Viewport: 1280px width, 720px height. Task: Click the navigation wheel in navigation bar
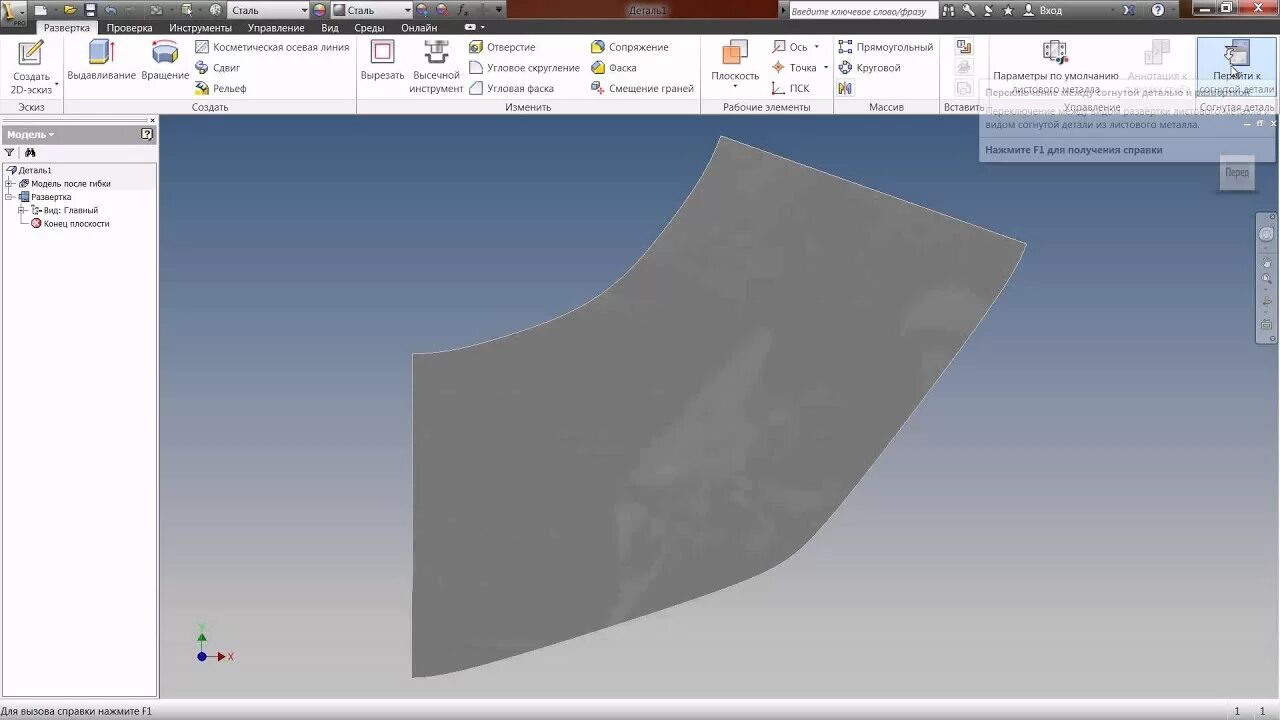click(1266, 235)
